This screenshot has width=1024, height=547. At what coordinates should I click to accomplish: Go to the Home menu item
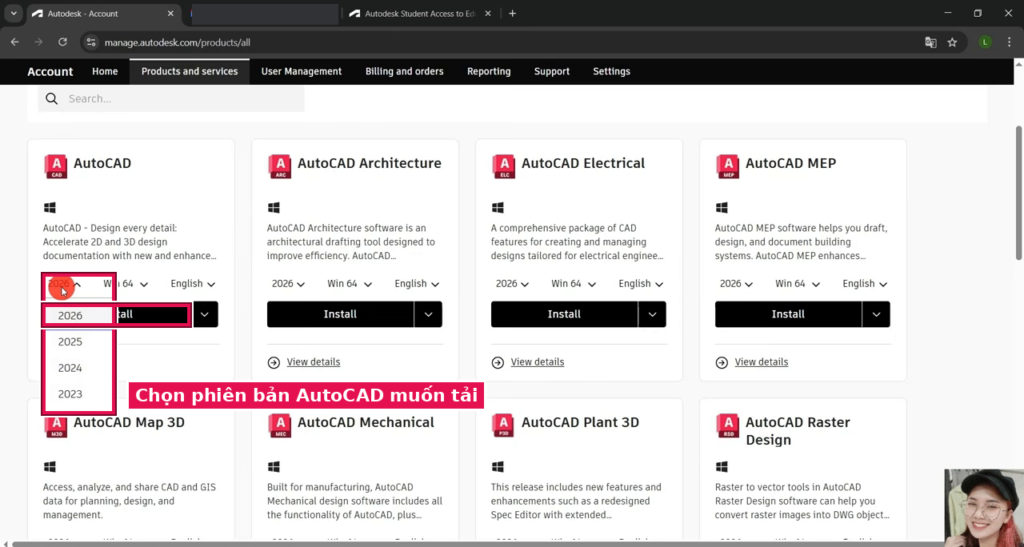pos(105,71)
